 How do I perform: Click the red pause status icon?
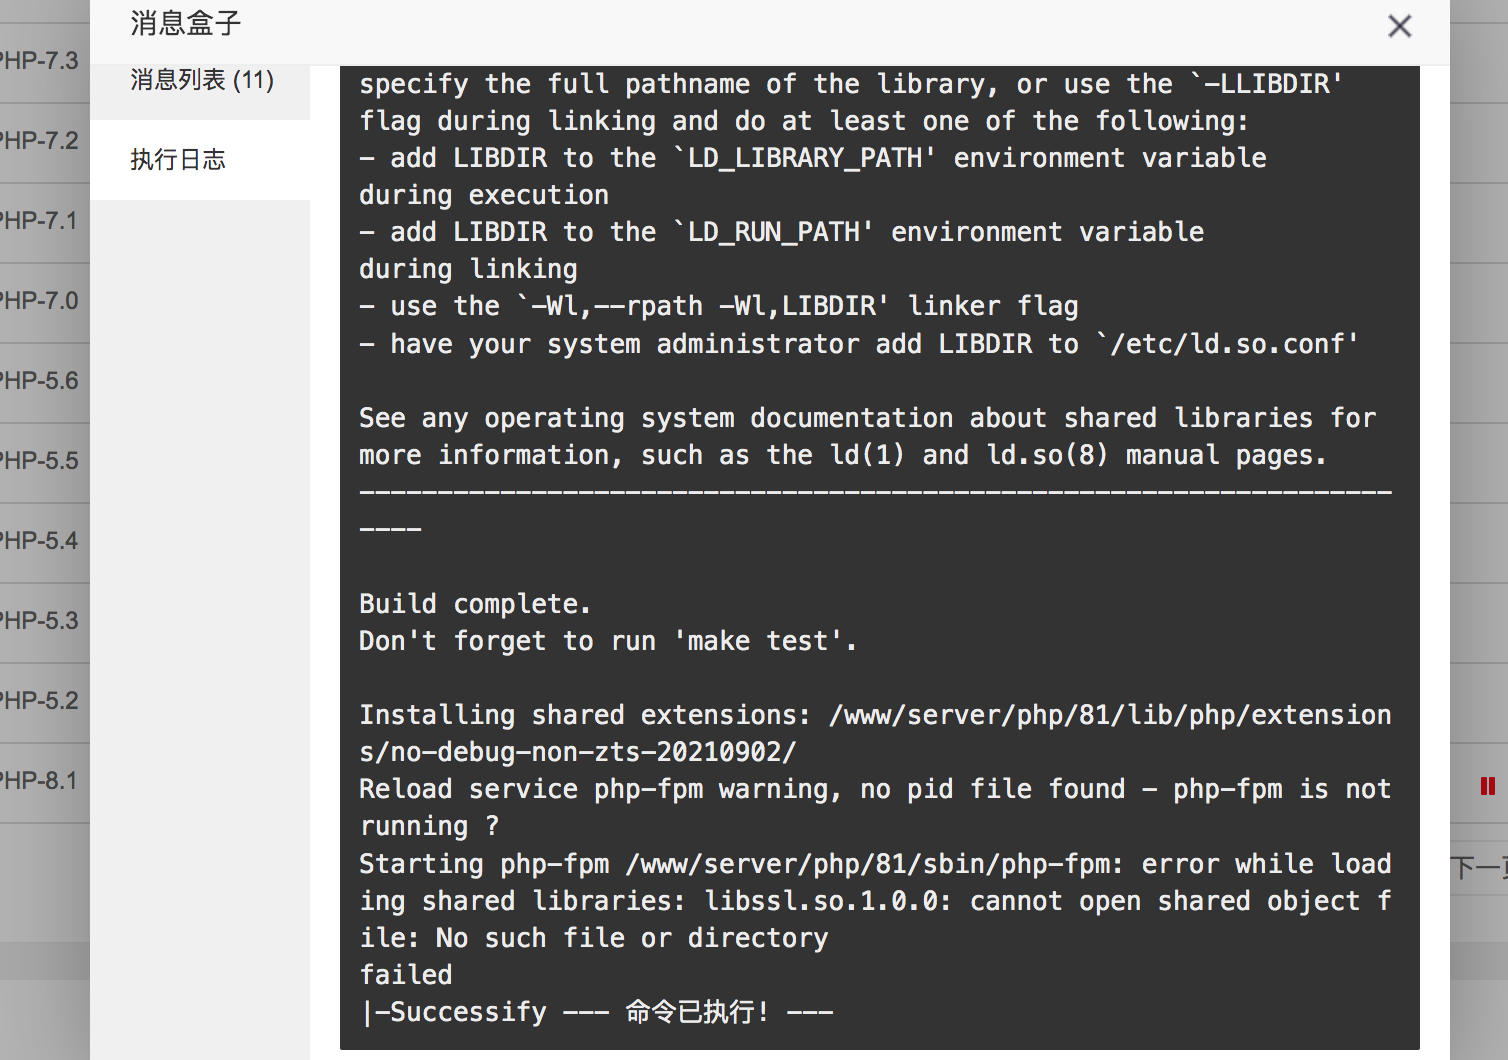pyautogui.click(x=1487, y=787)
